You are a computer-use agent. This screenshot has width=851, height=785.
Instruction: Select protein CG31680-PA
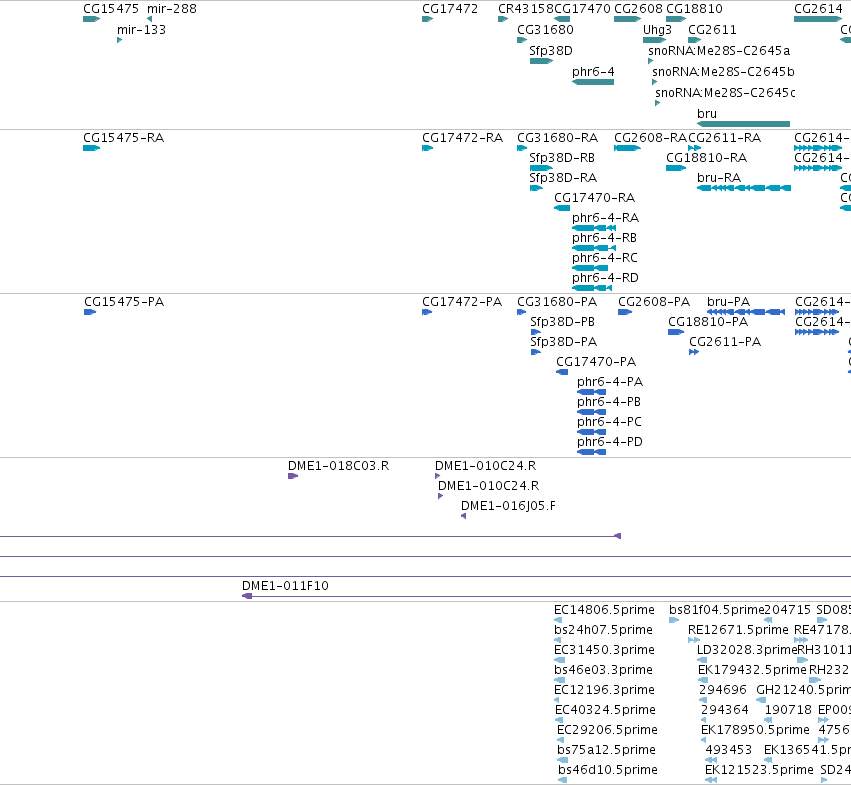(522, 312)
